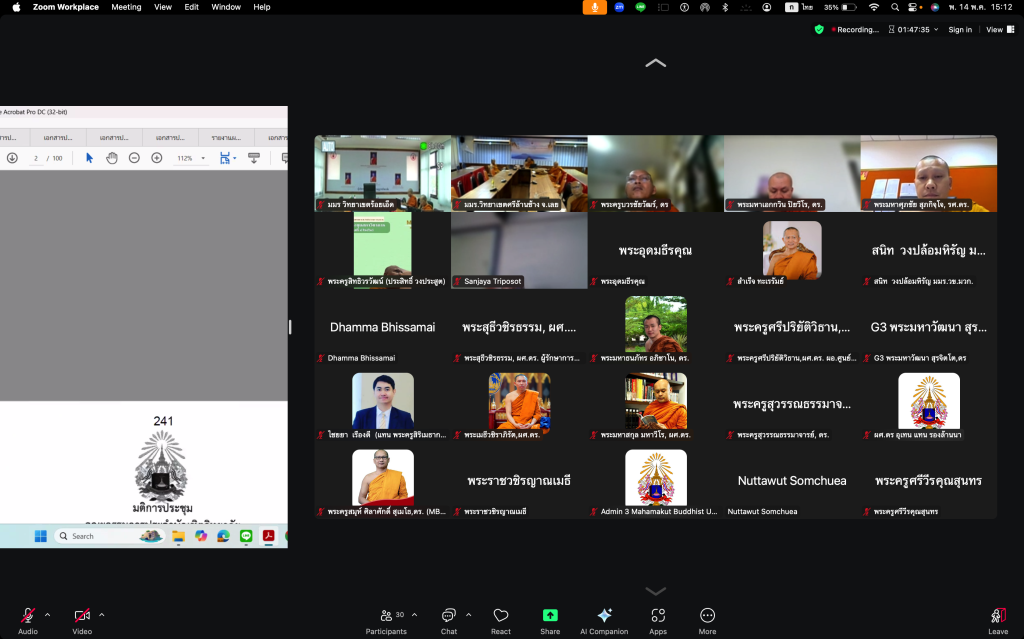1024x639 pixels.
Task: Click the Windows Start icon in shared taskbar
Action: coord(40,536)
